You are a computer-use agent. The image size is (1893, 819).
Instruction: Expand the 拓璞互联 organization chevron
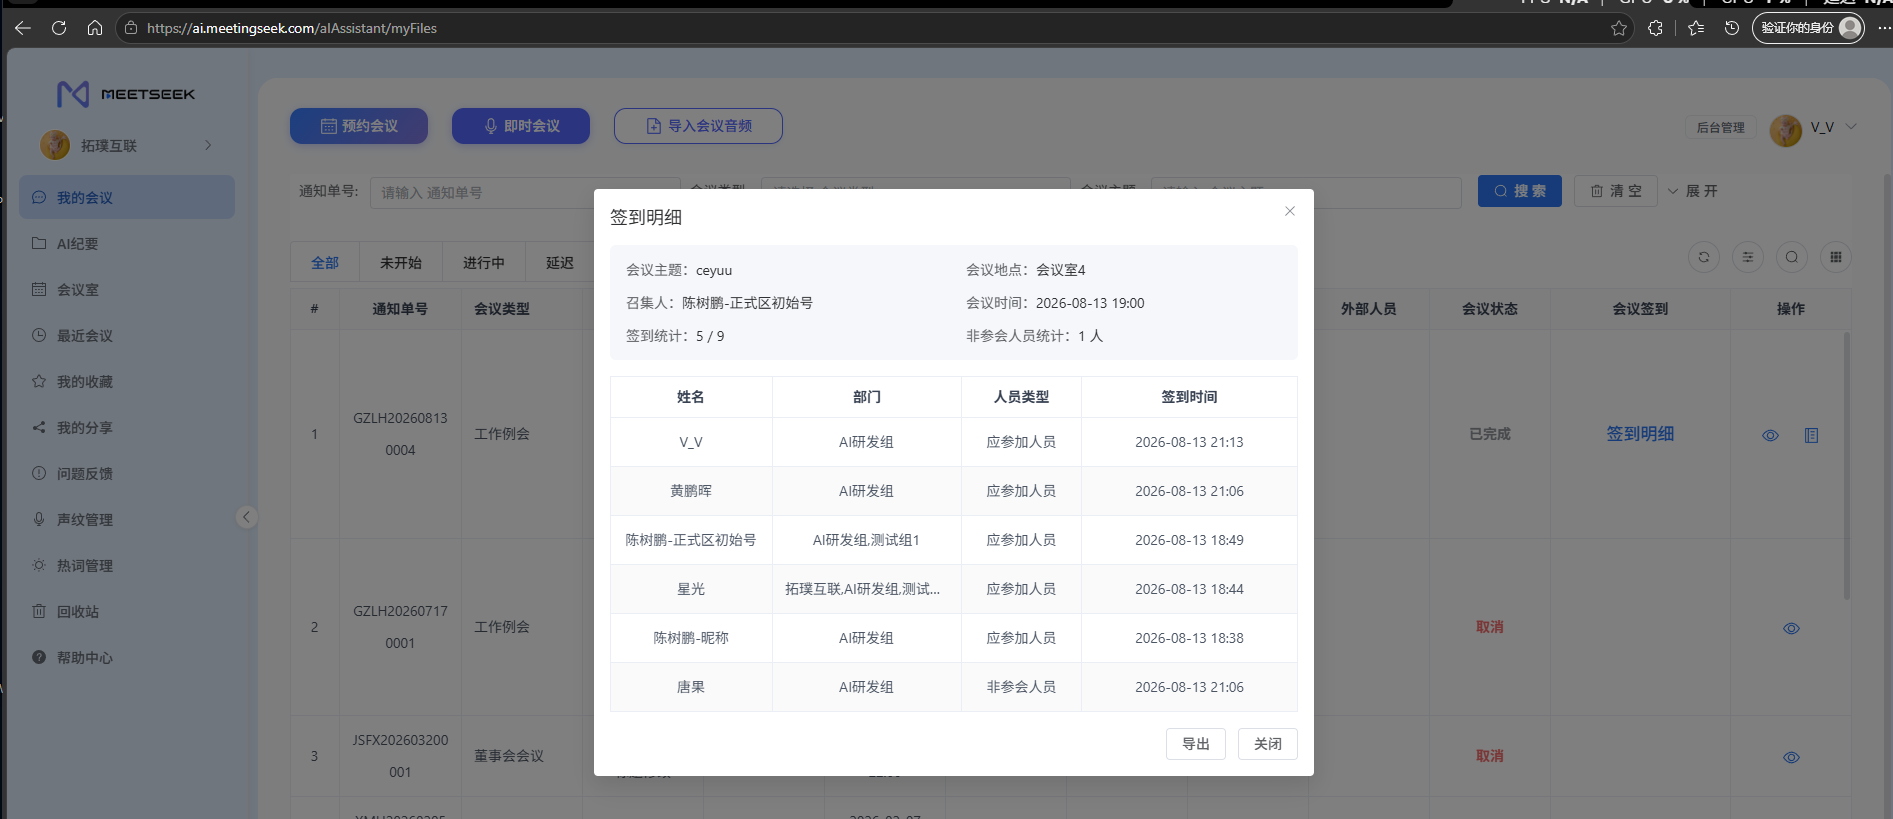tap(208, 145)
